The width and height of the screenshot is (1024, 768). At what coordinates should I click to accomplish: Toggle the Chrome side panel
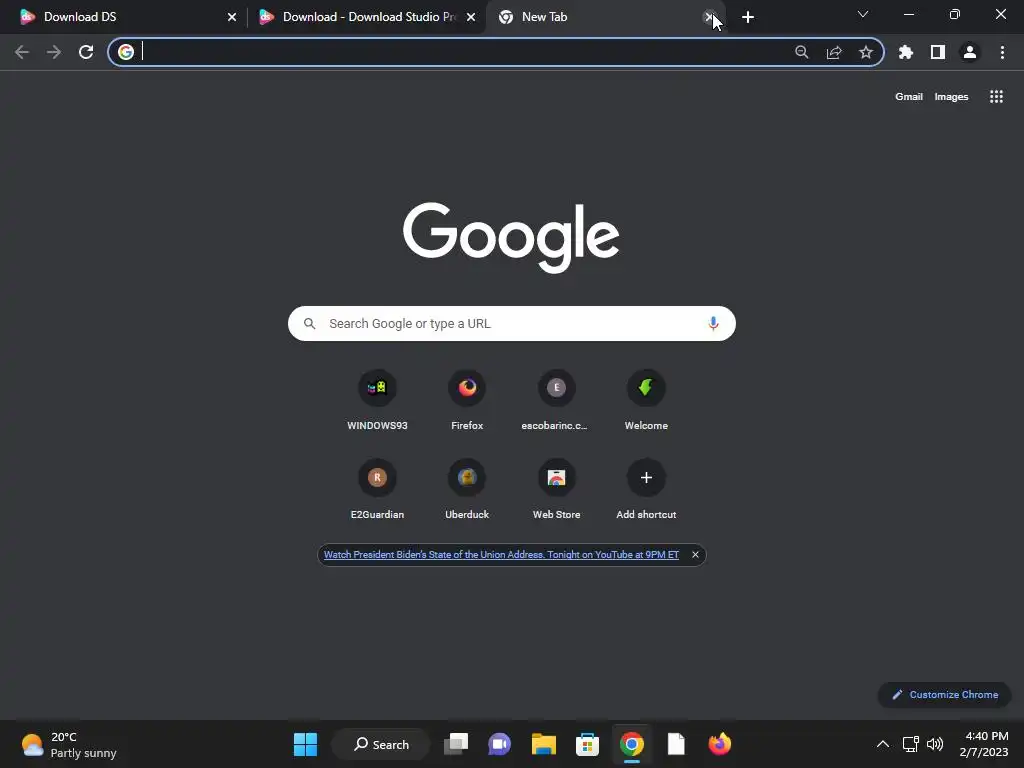pyautogui.click(x=938, y=52)
